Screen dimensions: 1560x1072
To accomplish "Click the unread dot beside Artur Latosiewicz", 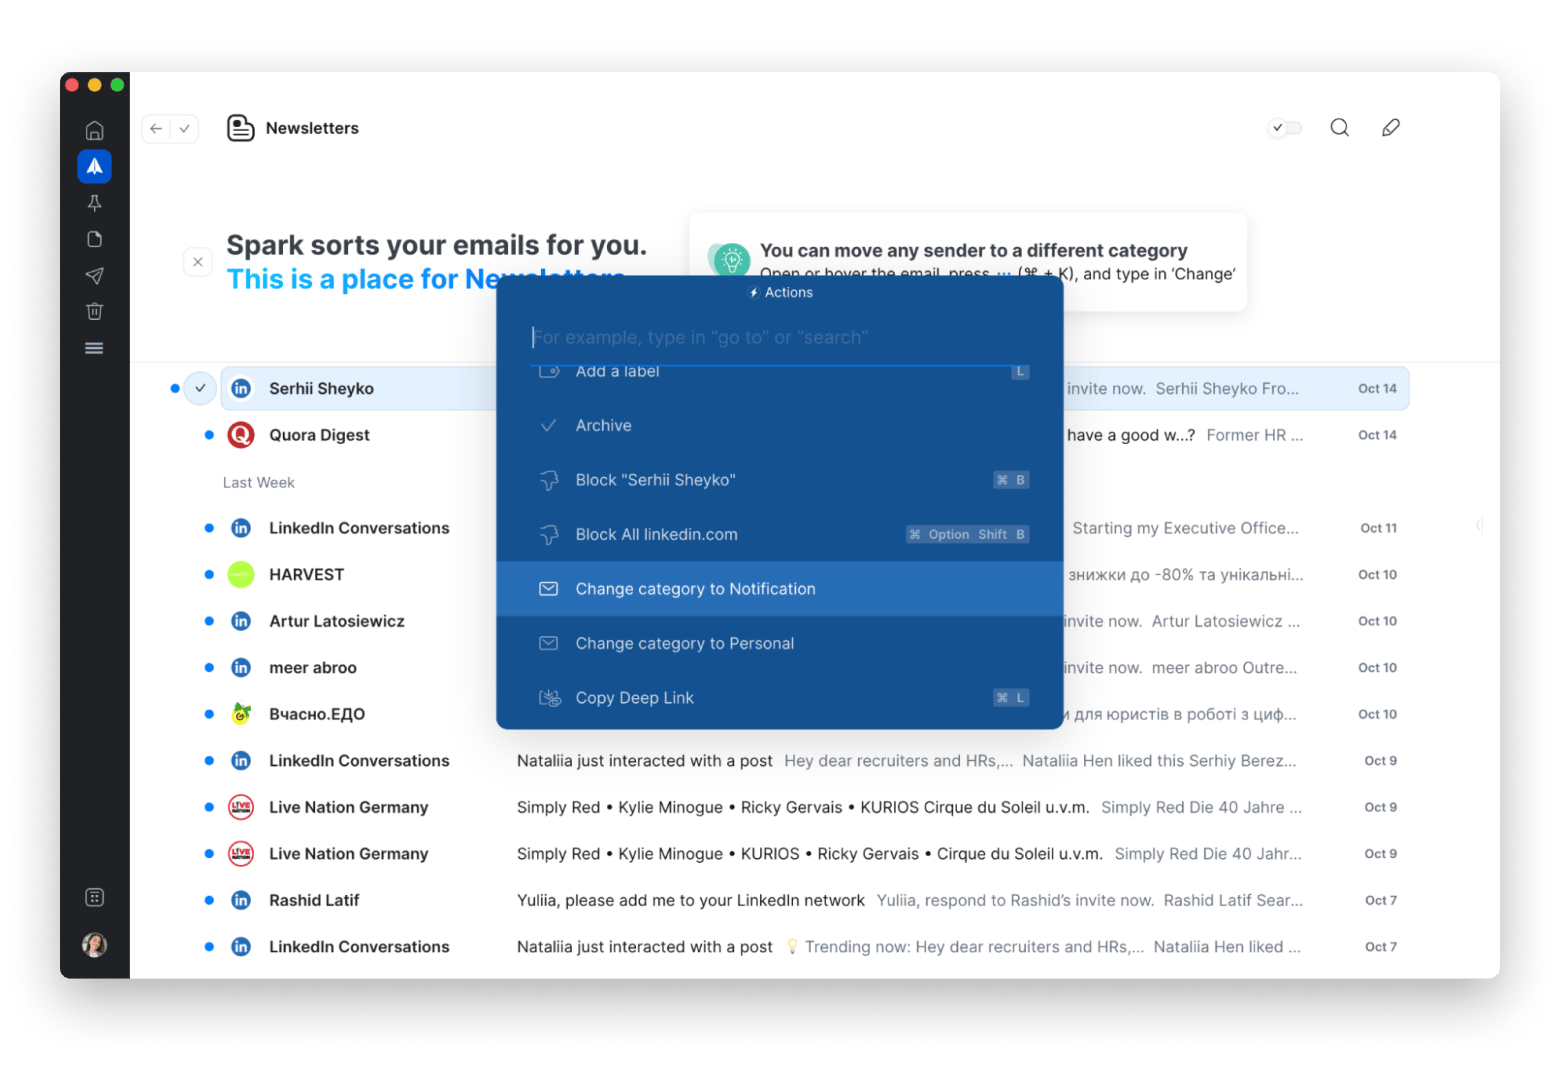I will point(209,621).
